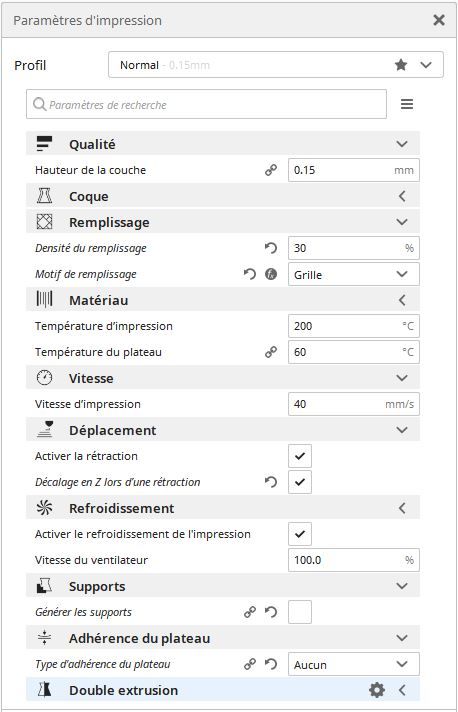Screen dimensions: 458x712
Task: Reset Densité du remplissage with revert arrow
Action: tap(271, 248)
